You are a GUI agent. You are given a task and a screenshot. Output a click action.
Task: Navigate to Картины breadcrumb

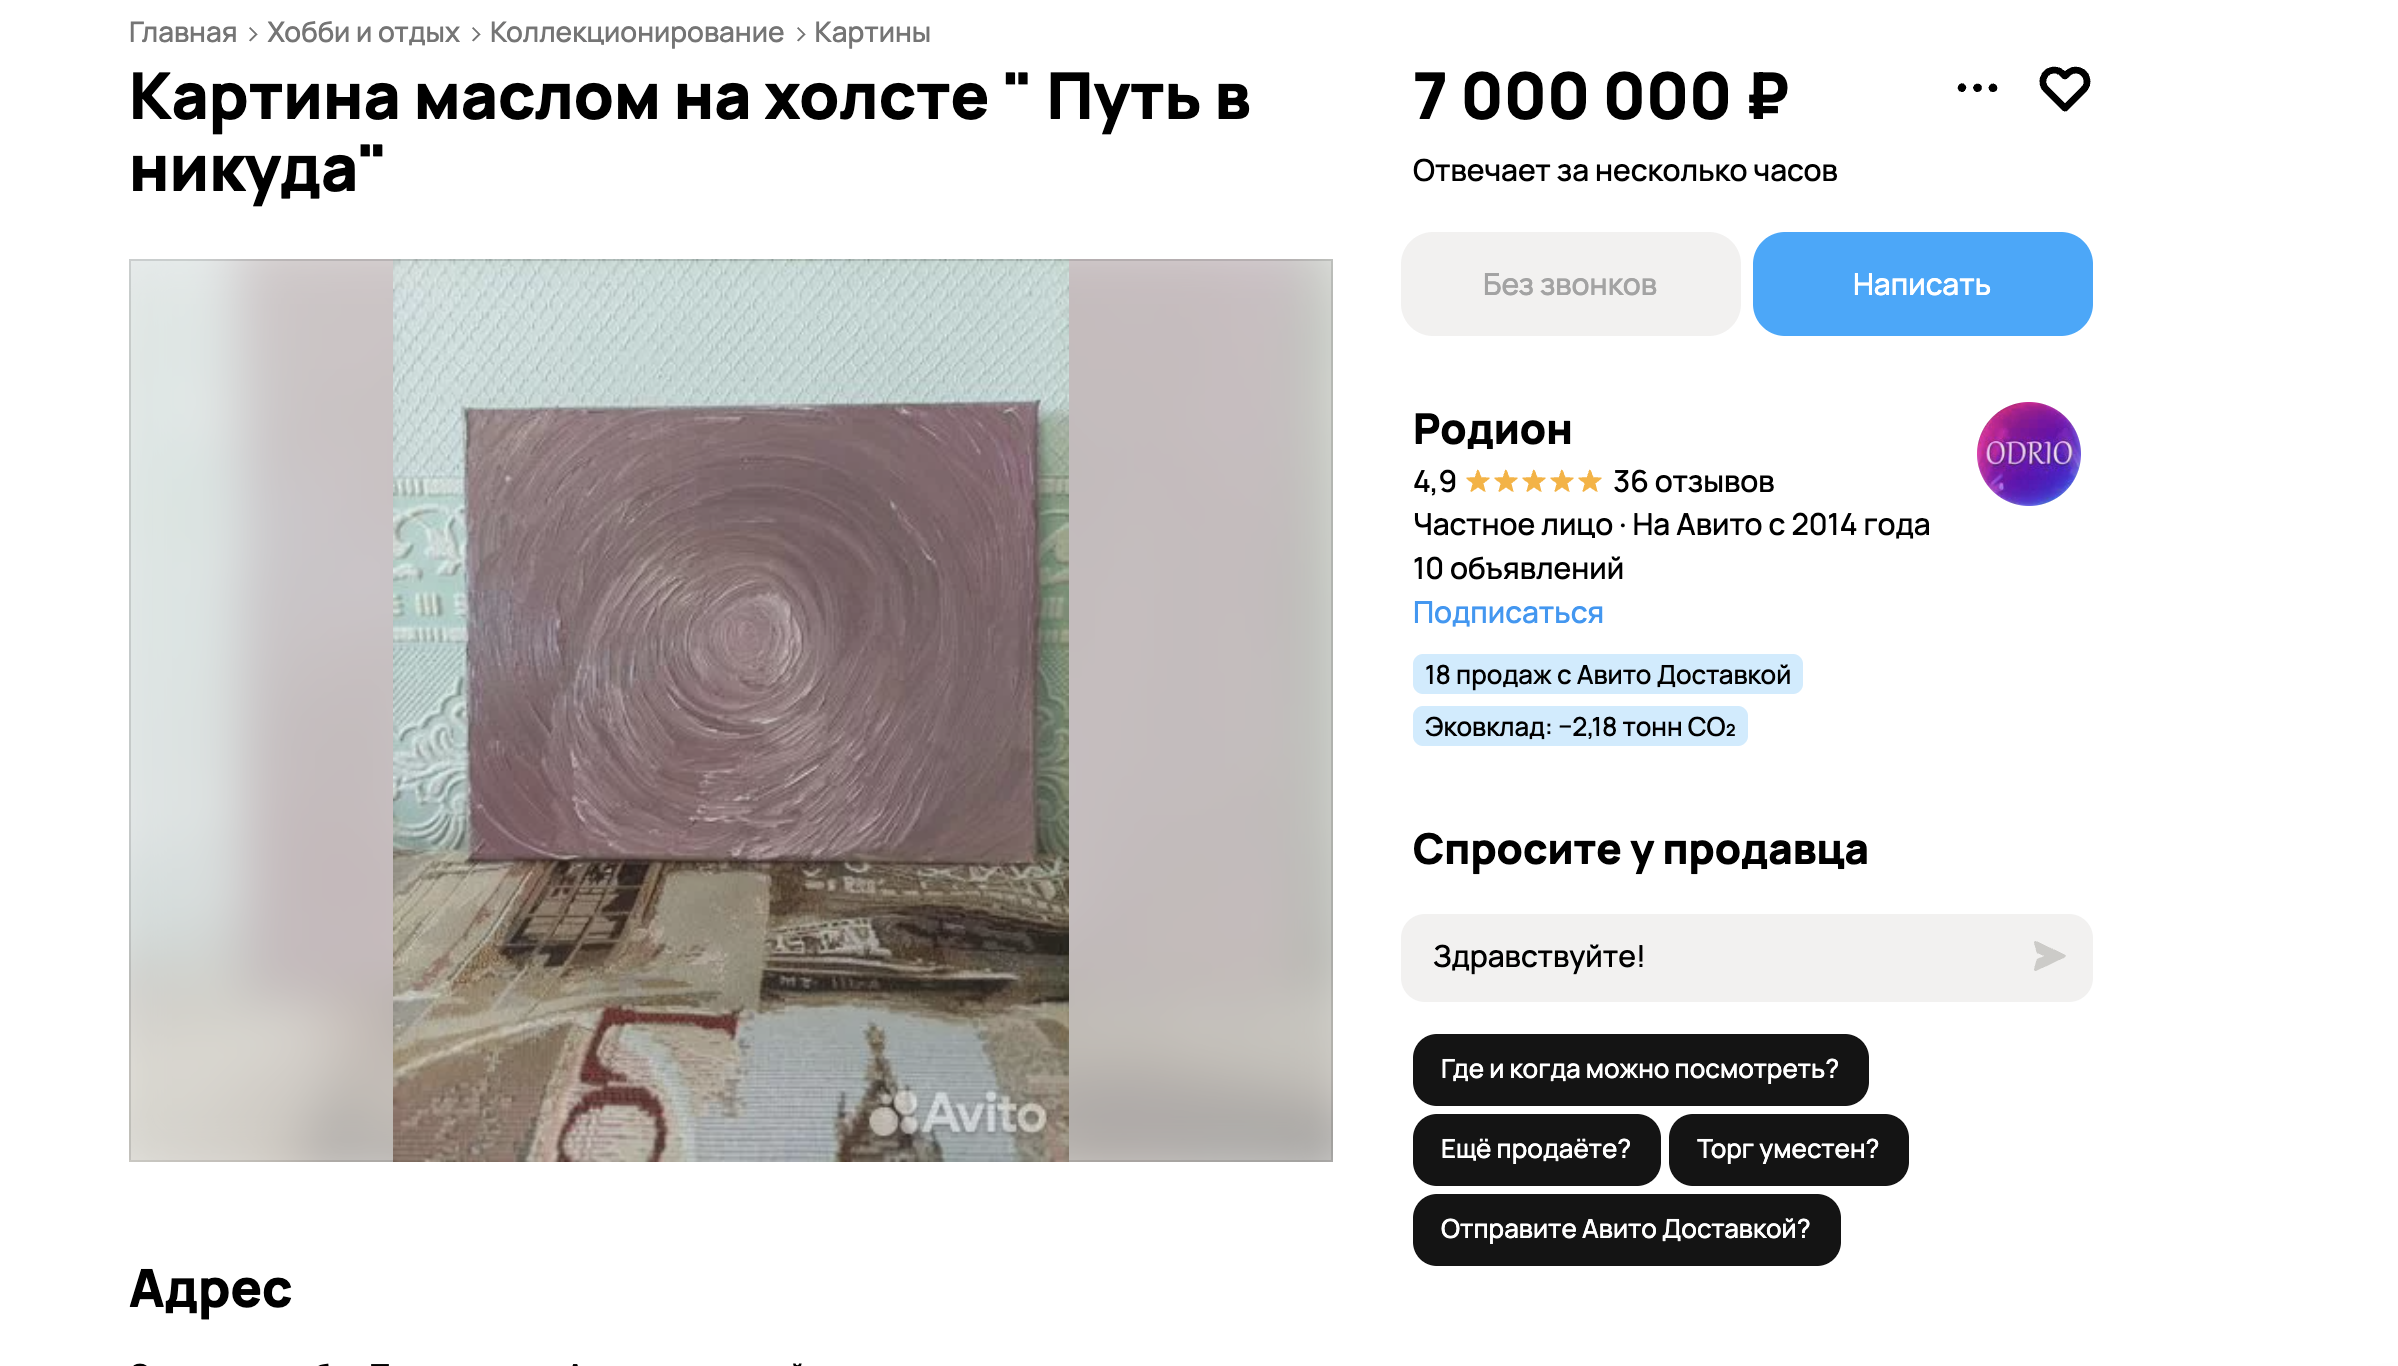[872, 32]
